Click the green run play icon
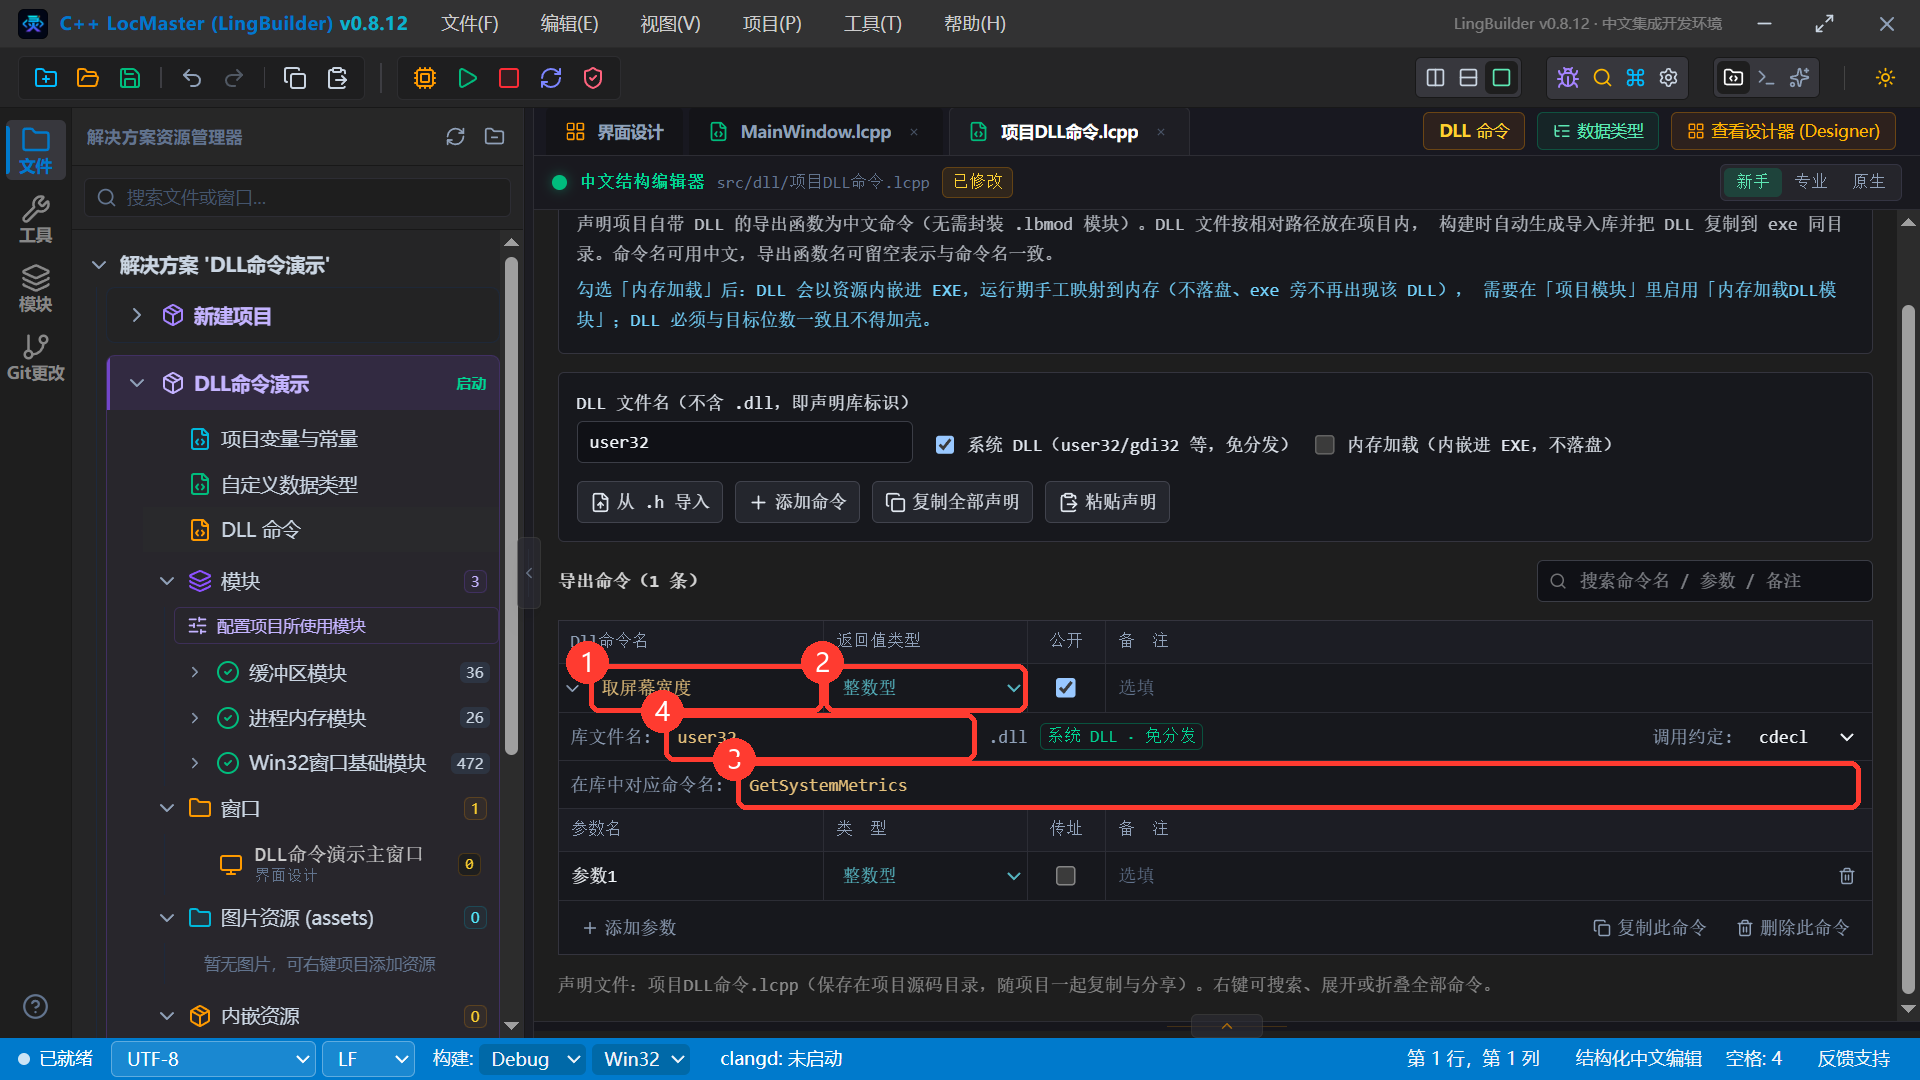 tap(467, 78)
